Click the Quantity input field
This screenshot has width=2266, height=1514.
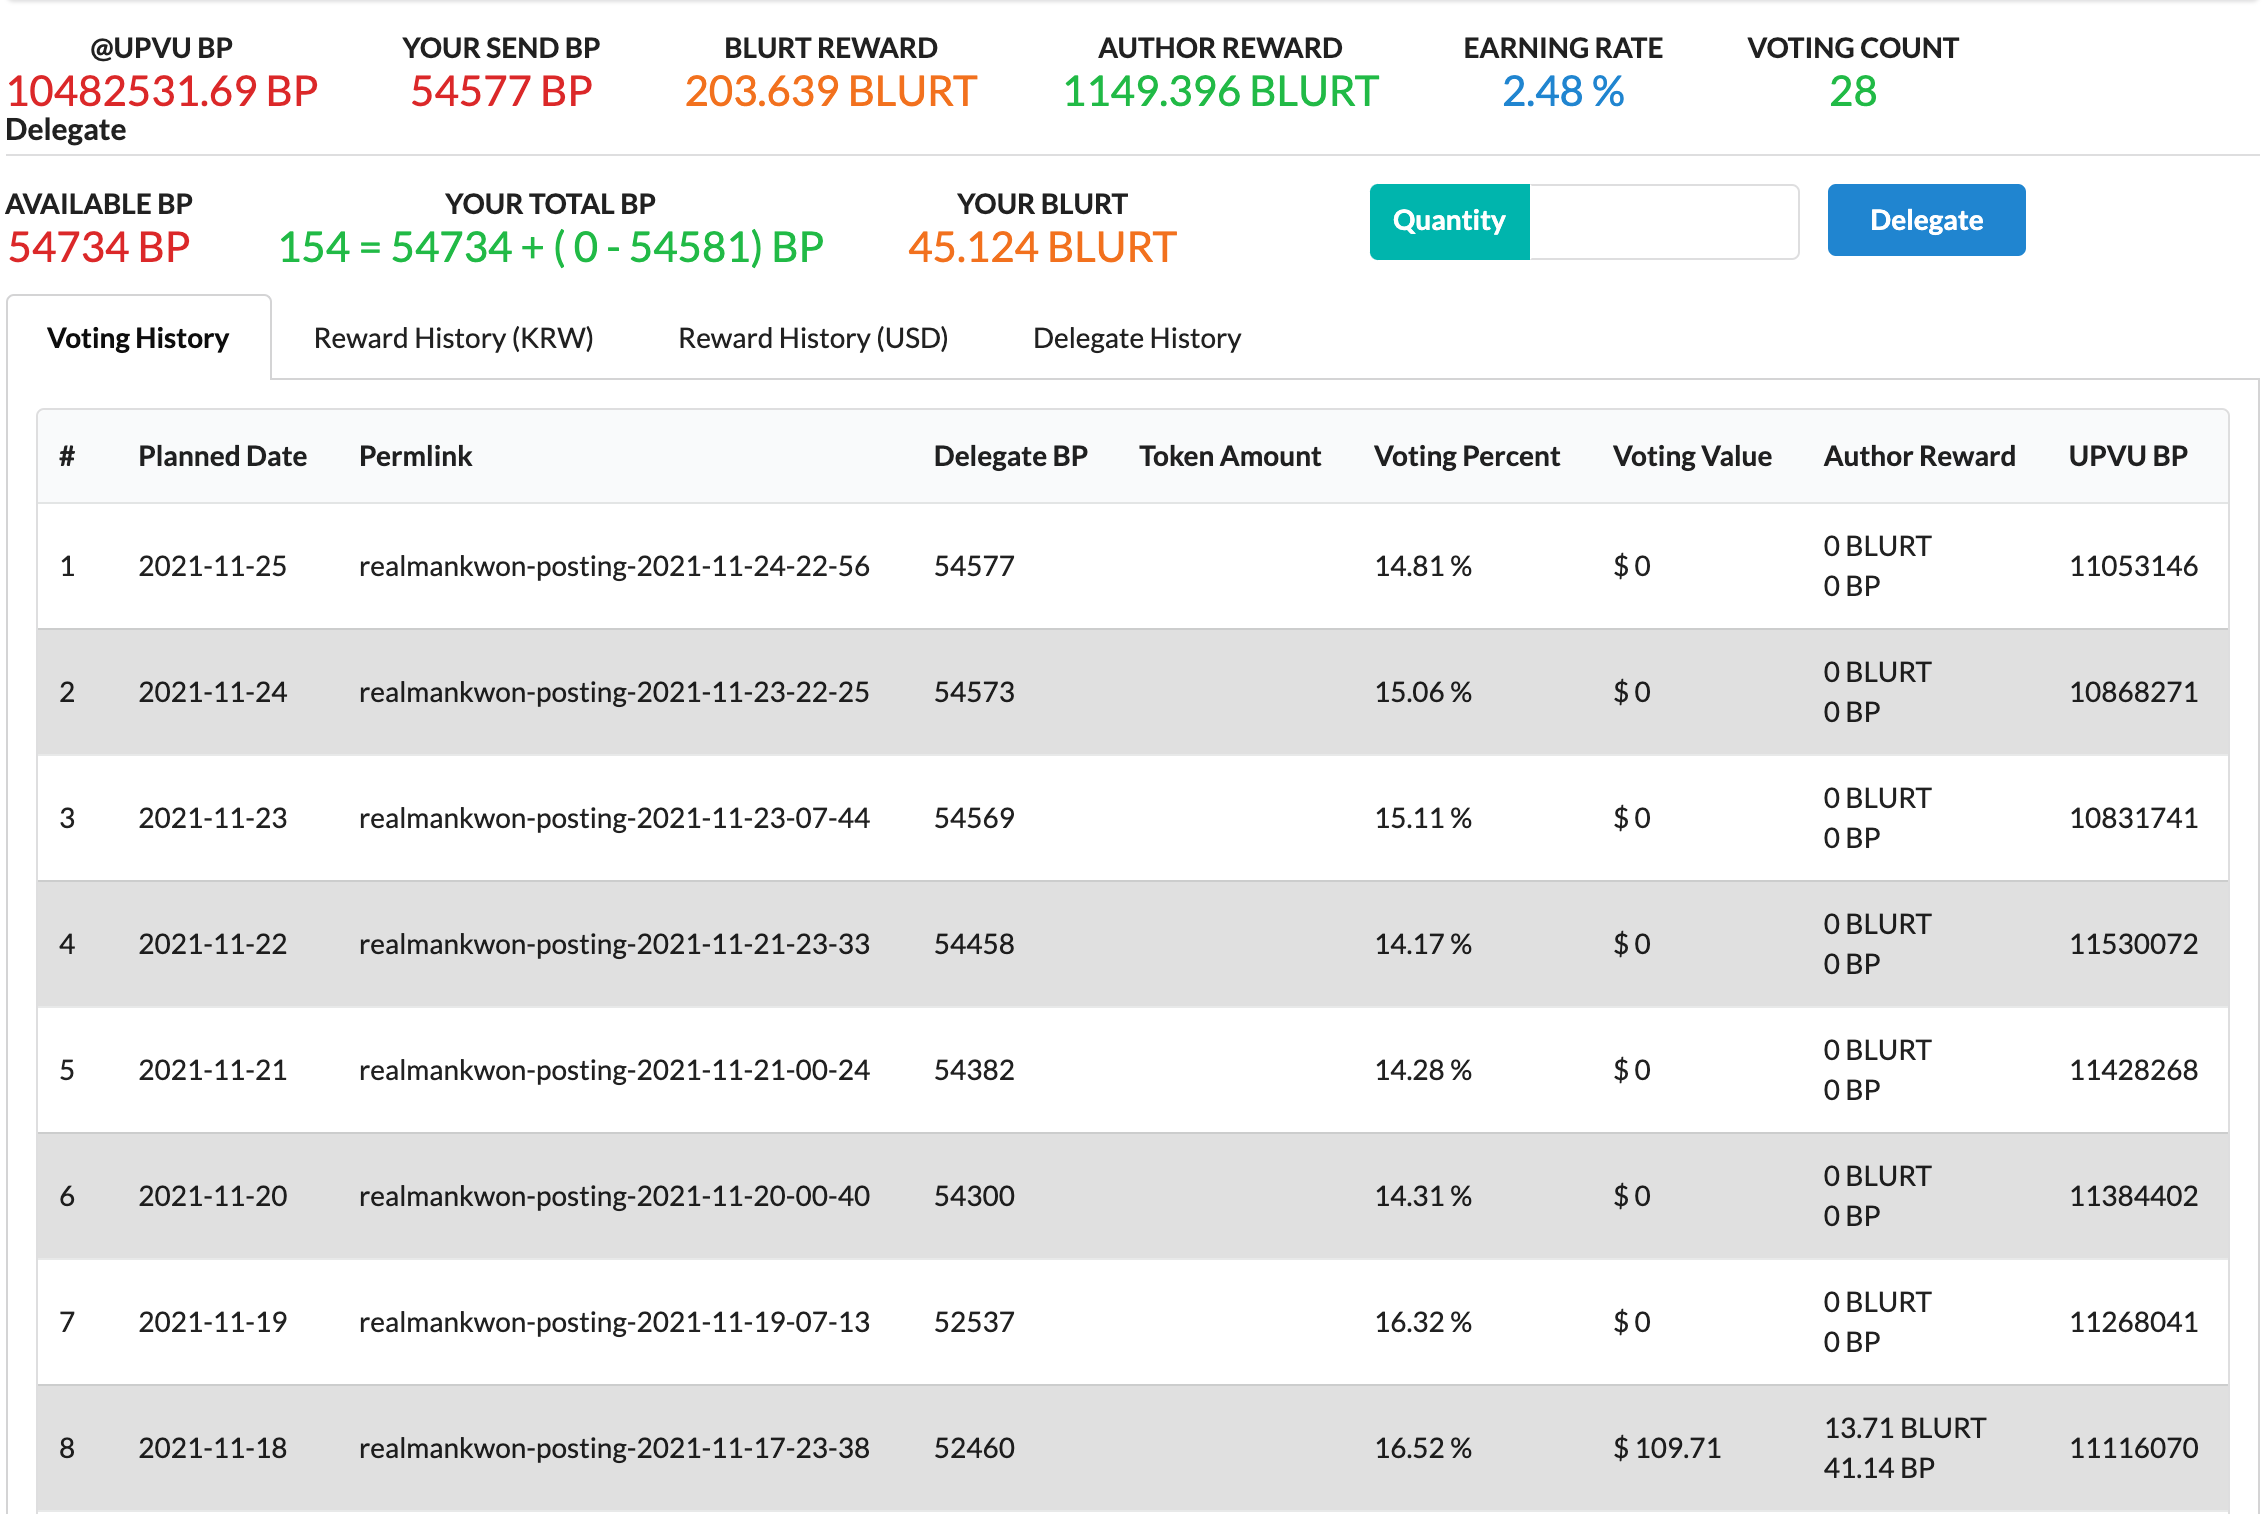[x=1663, y=221]
